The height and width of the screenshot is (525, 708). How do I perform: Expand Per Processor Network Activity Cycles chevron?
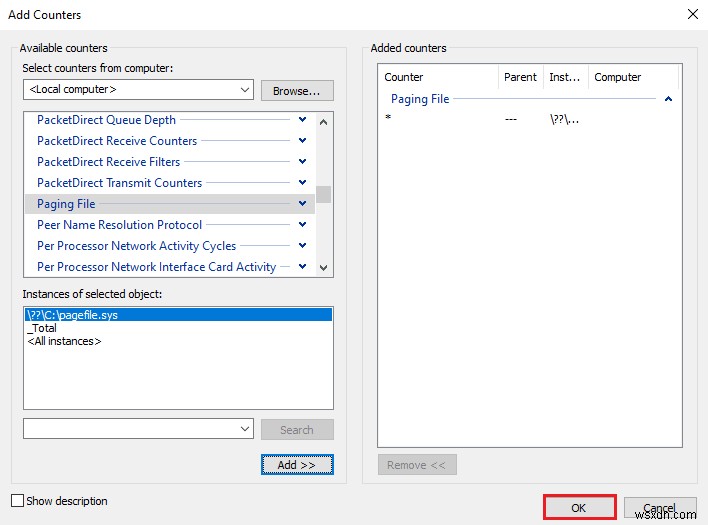[302, 246]
